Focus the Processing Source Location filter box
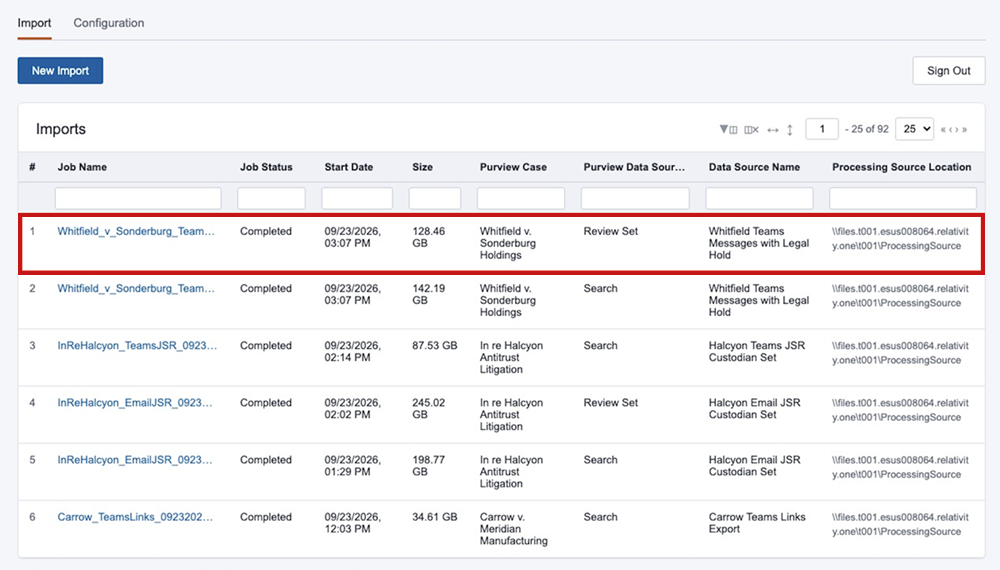The image size is (1000, 570). (x=903, y=198)
